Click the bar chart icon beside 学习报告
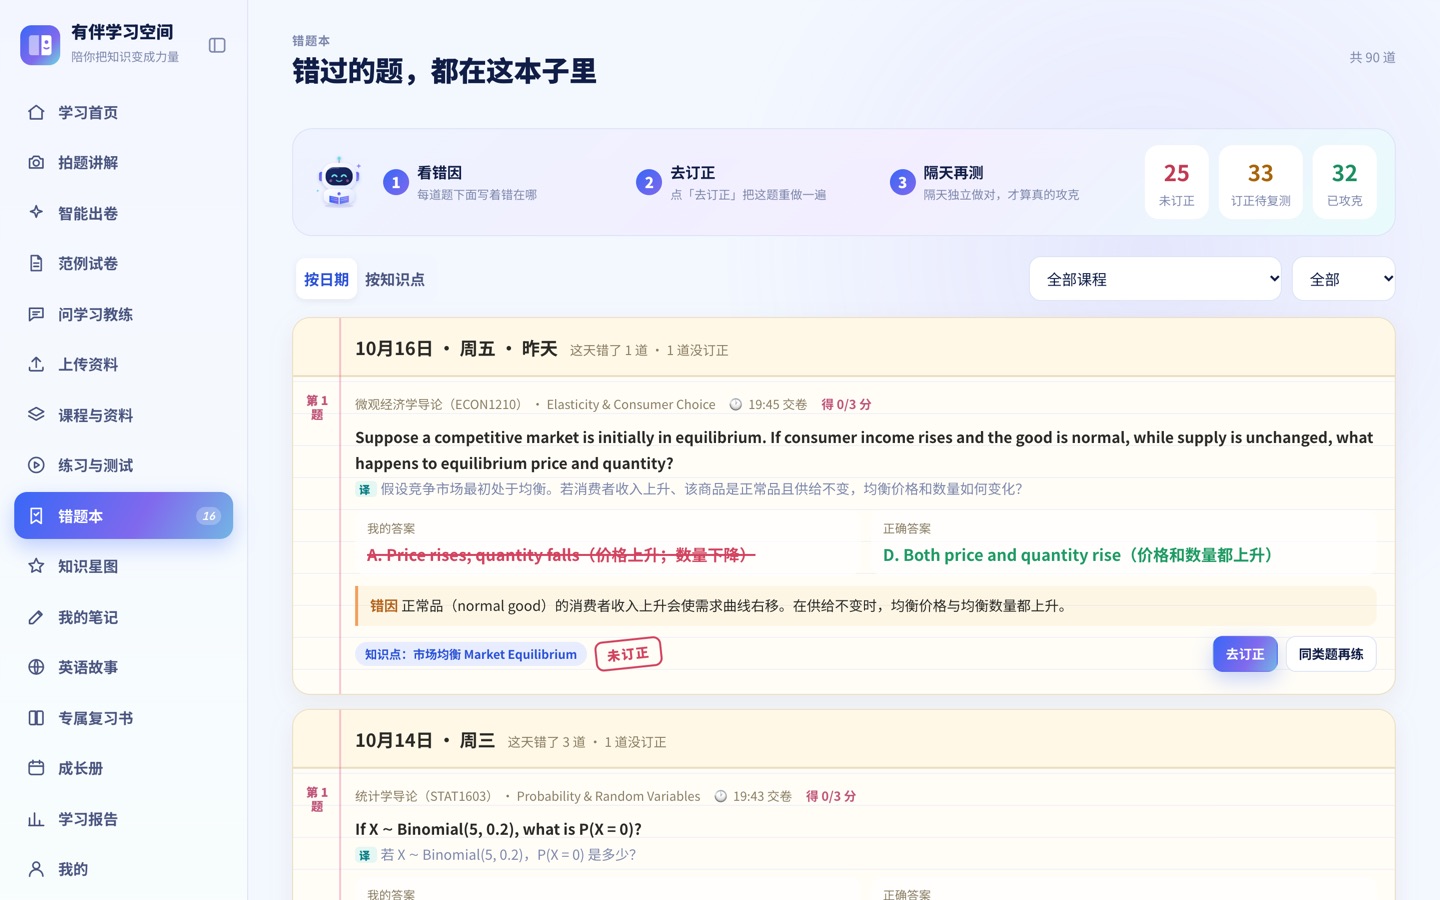Viewport: 1440px width, 900px height. click(36, 819)
